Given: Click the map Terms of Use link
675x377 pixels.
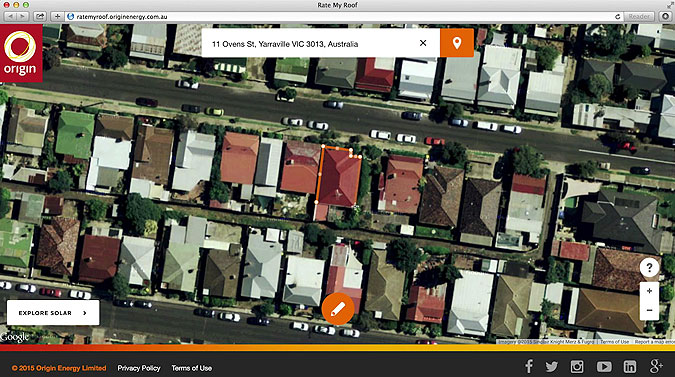Looking at the screenshot, I should (x=614, y=342).
